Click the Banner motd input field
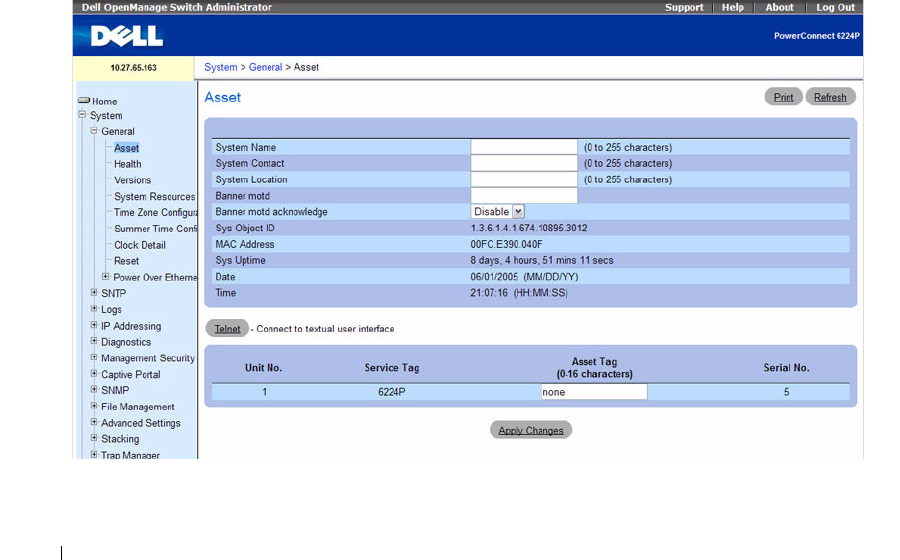This screenshot has height=560, width=900. (524, 195)
